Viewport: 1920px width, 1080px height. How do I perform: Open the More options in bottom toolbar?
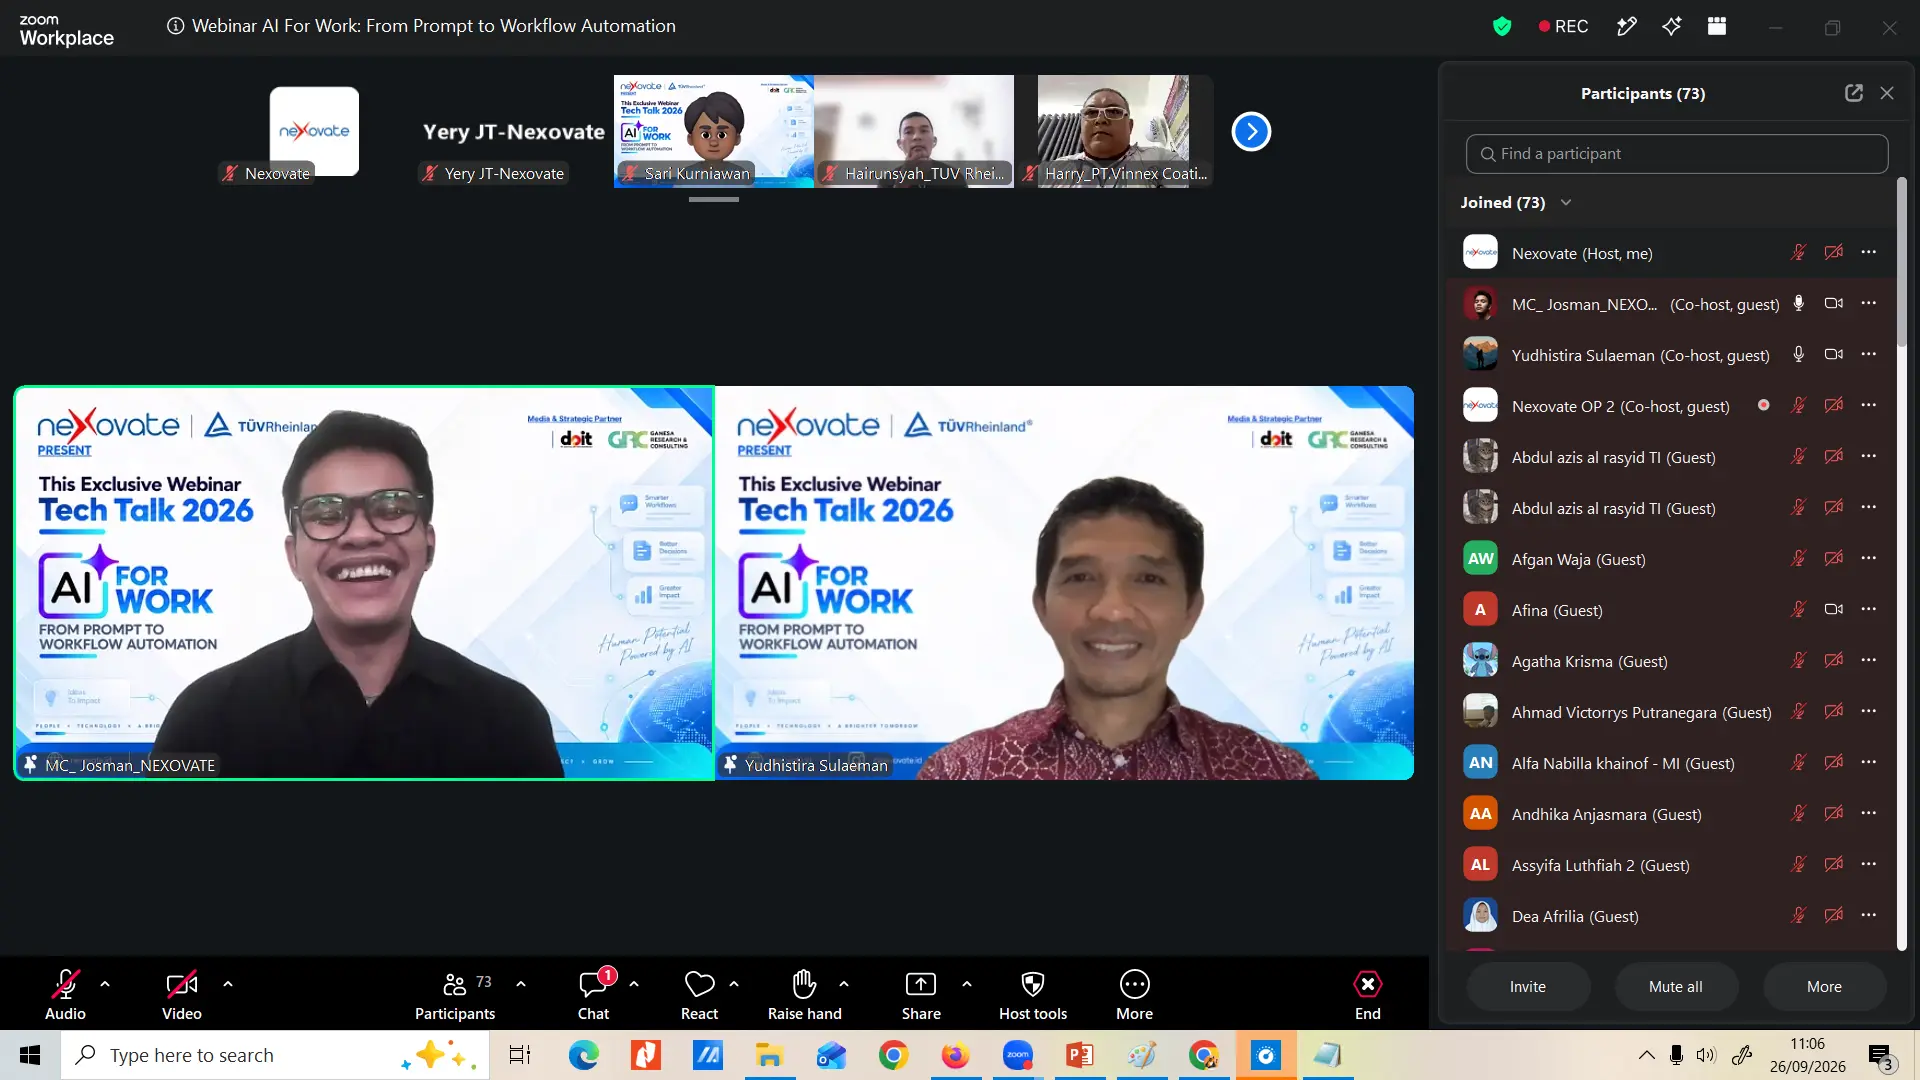[1135, 994]
